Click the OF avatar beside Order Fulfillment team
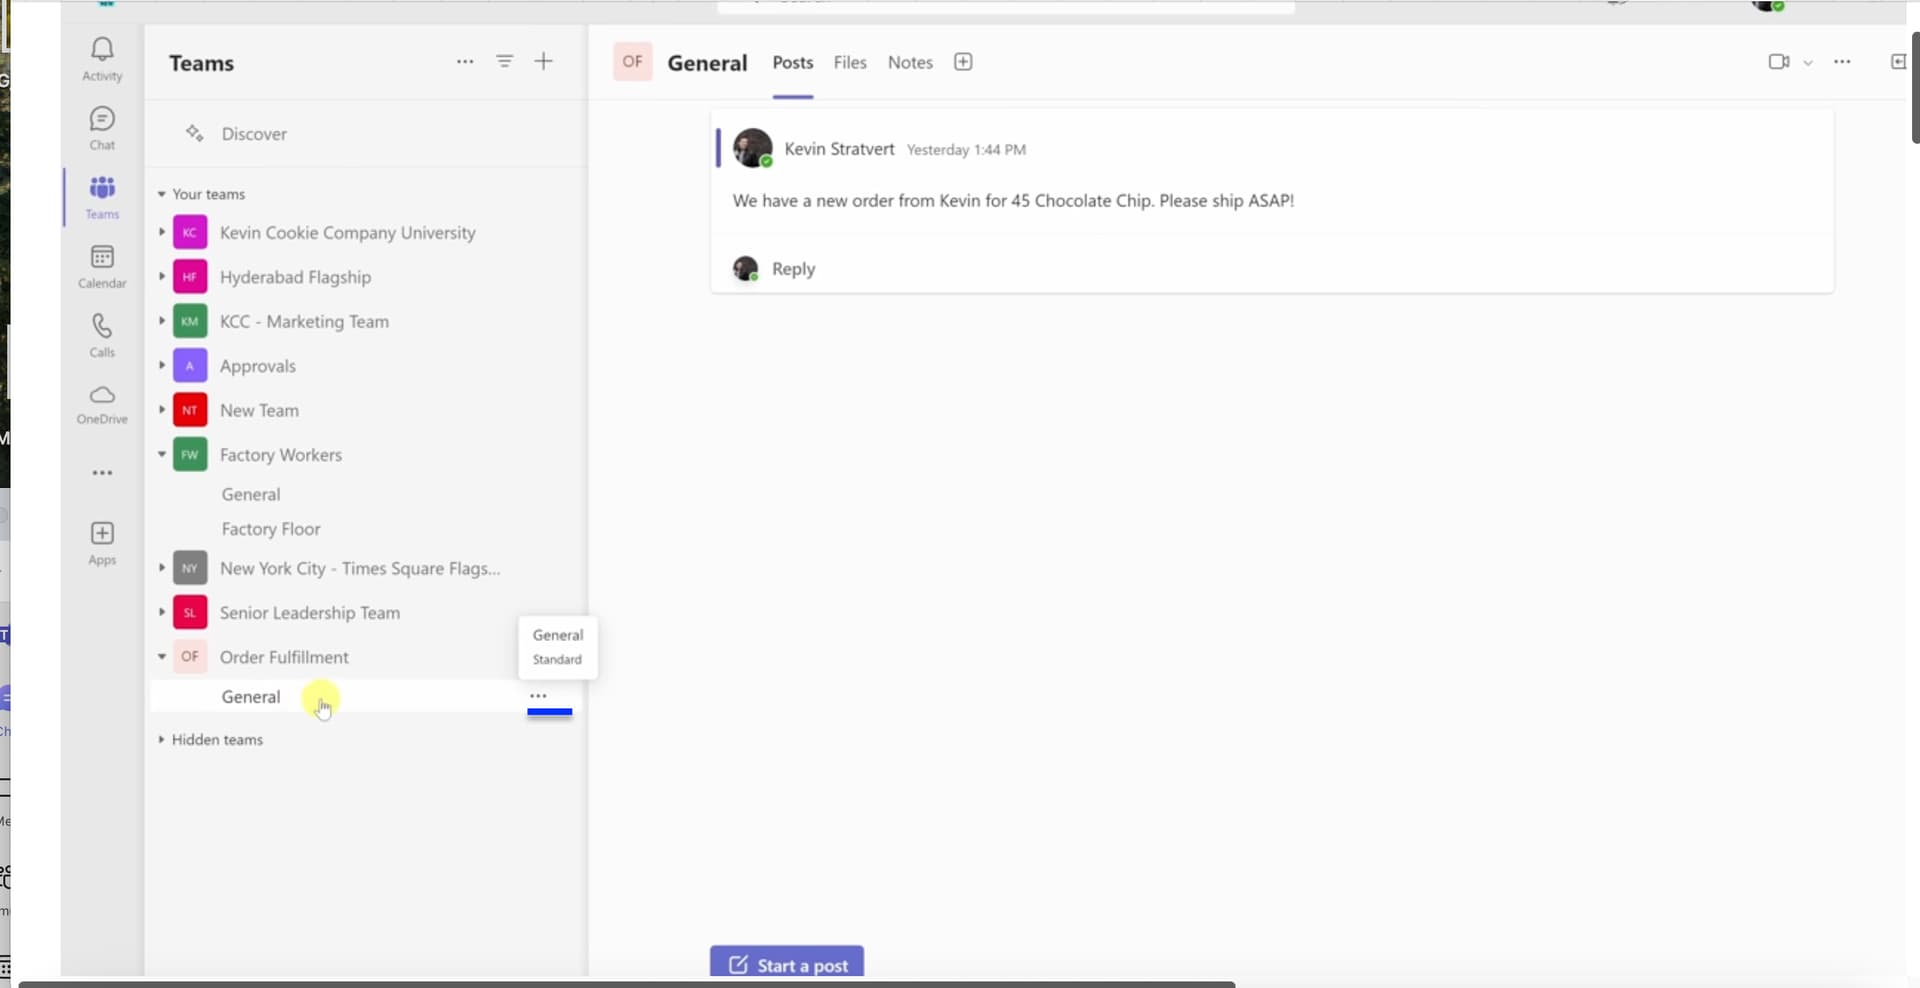 click(x=190, y=657)
